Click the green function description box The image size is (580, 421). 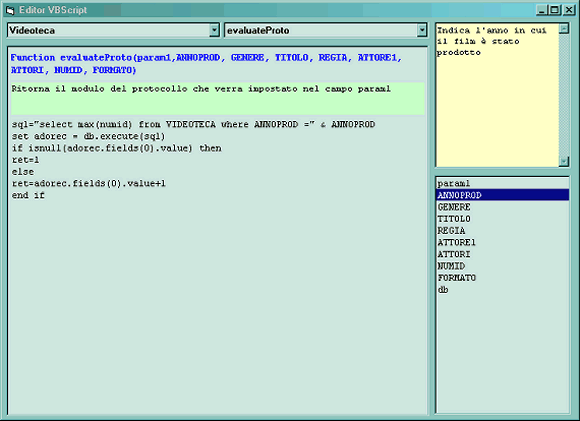[218, 98]
